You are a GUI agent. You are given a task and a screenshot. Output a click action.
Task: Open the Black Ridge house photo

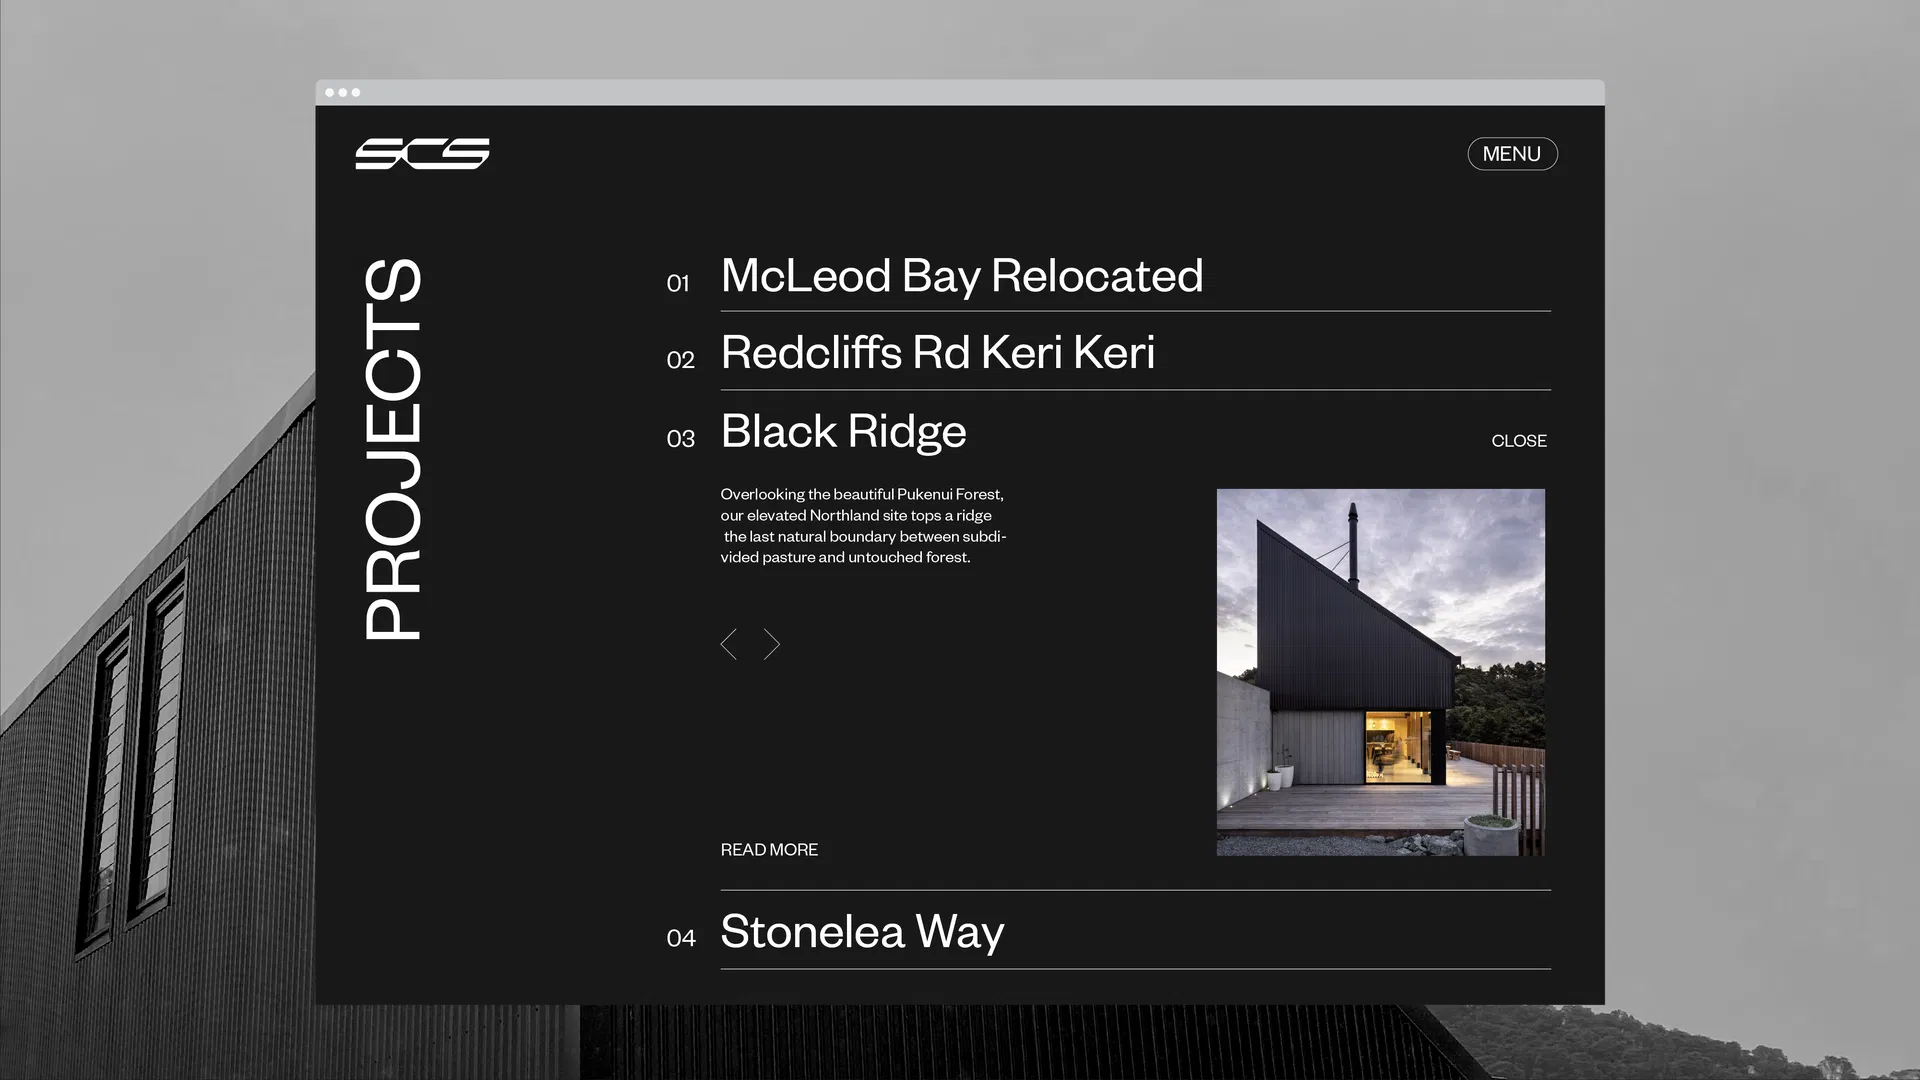pos(1380,672)
